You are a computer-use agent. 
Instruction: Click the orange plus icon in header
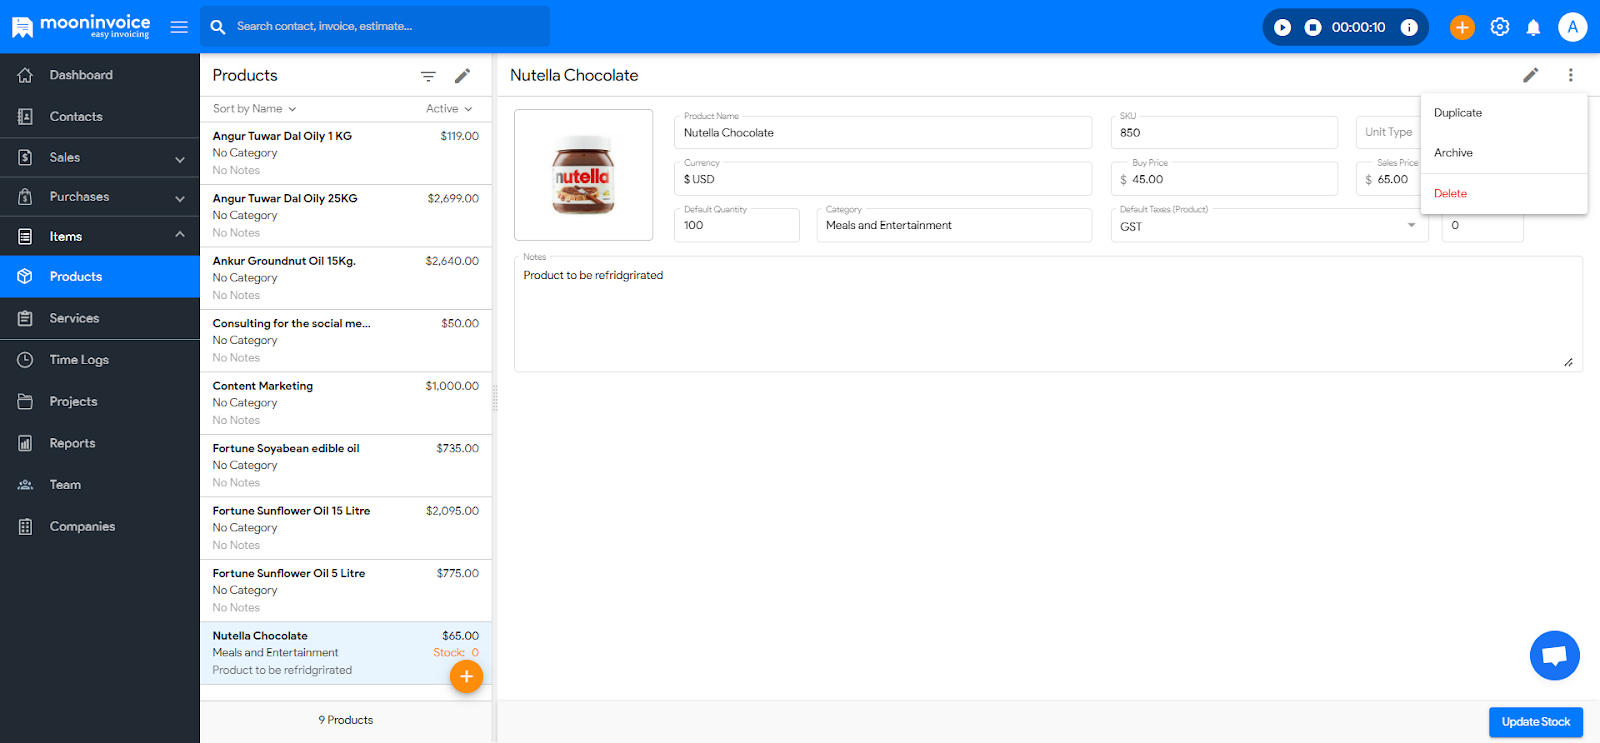pyautogui.click(x=1462, y=27)
